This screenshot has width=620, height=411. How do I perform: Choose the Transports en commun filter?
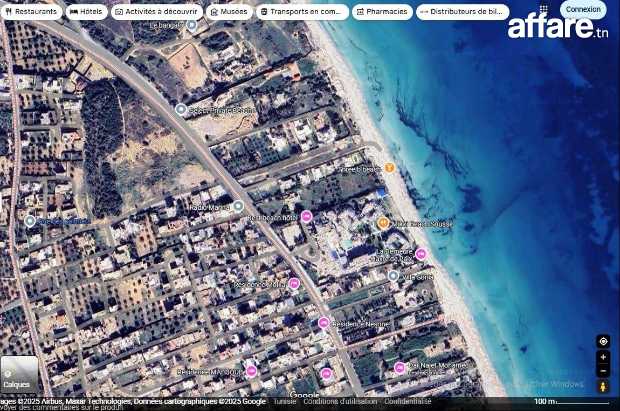click(x=303, y=12)
